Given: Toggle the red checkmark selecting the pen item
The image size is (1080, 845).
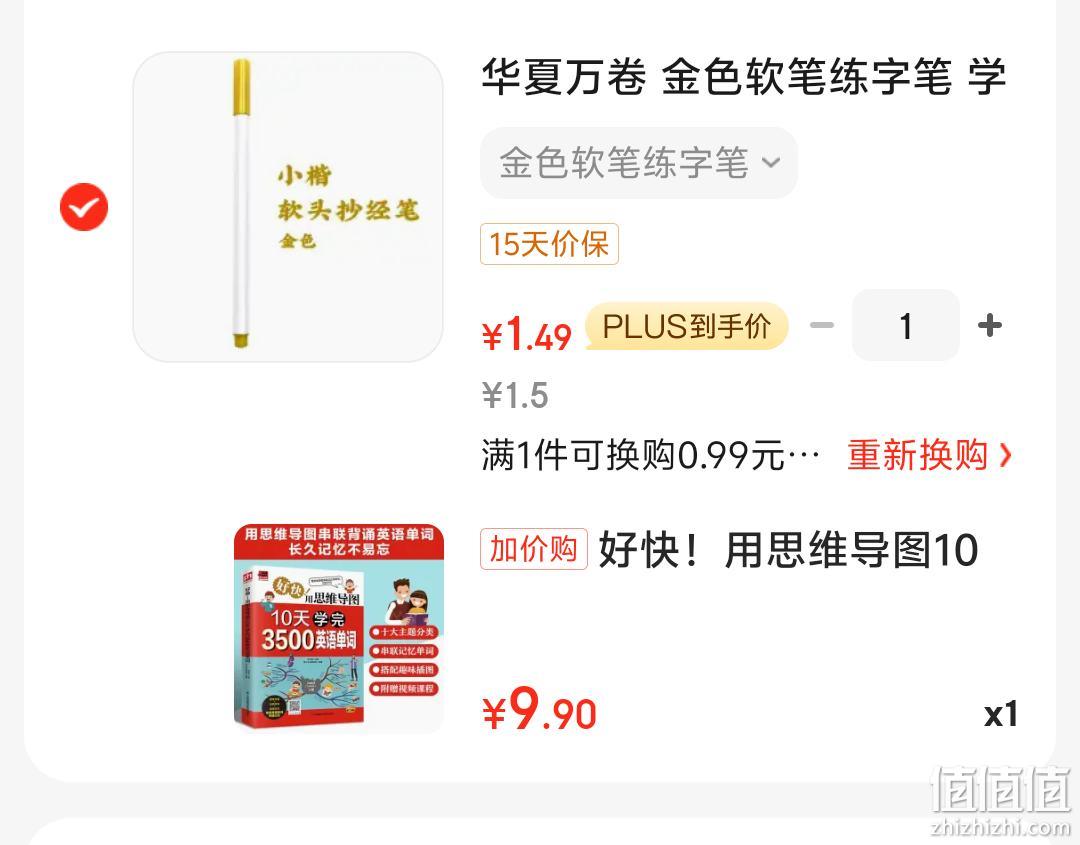Looking at the screenshot, I should pyautogui.click(x=84, y=207).
